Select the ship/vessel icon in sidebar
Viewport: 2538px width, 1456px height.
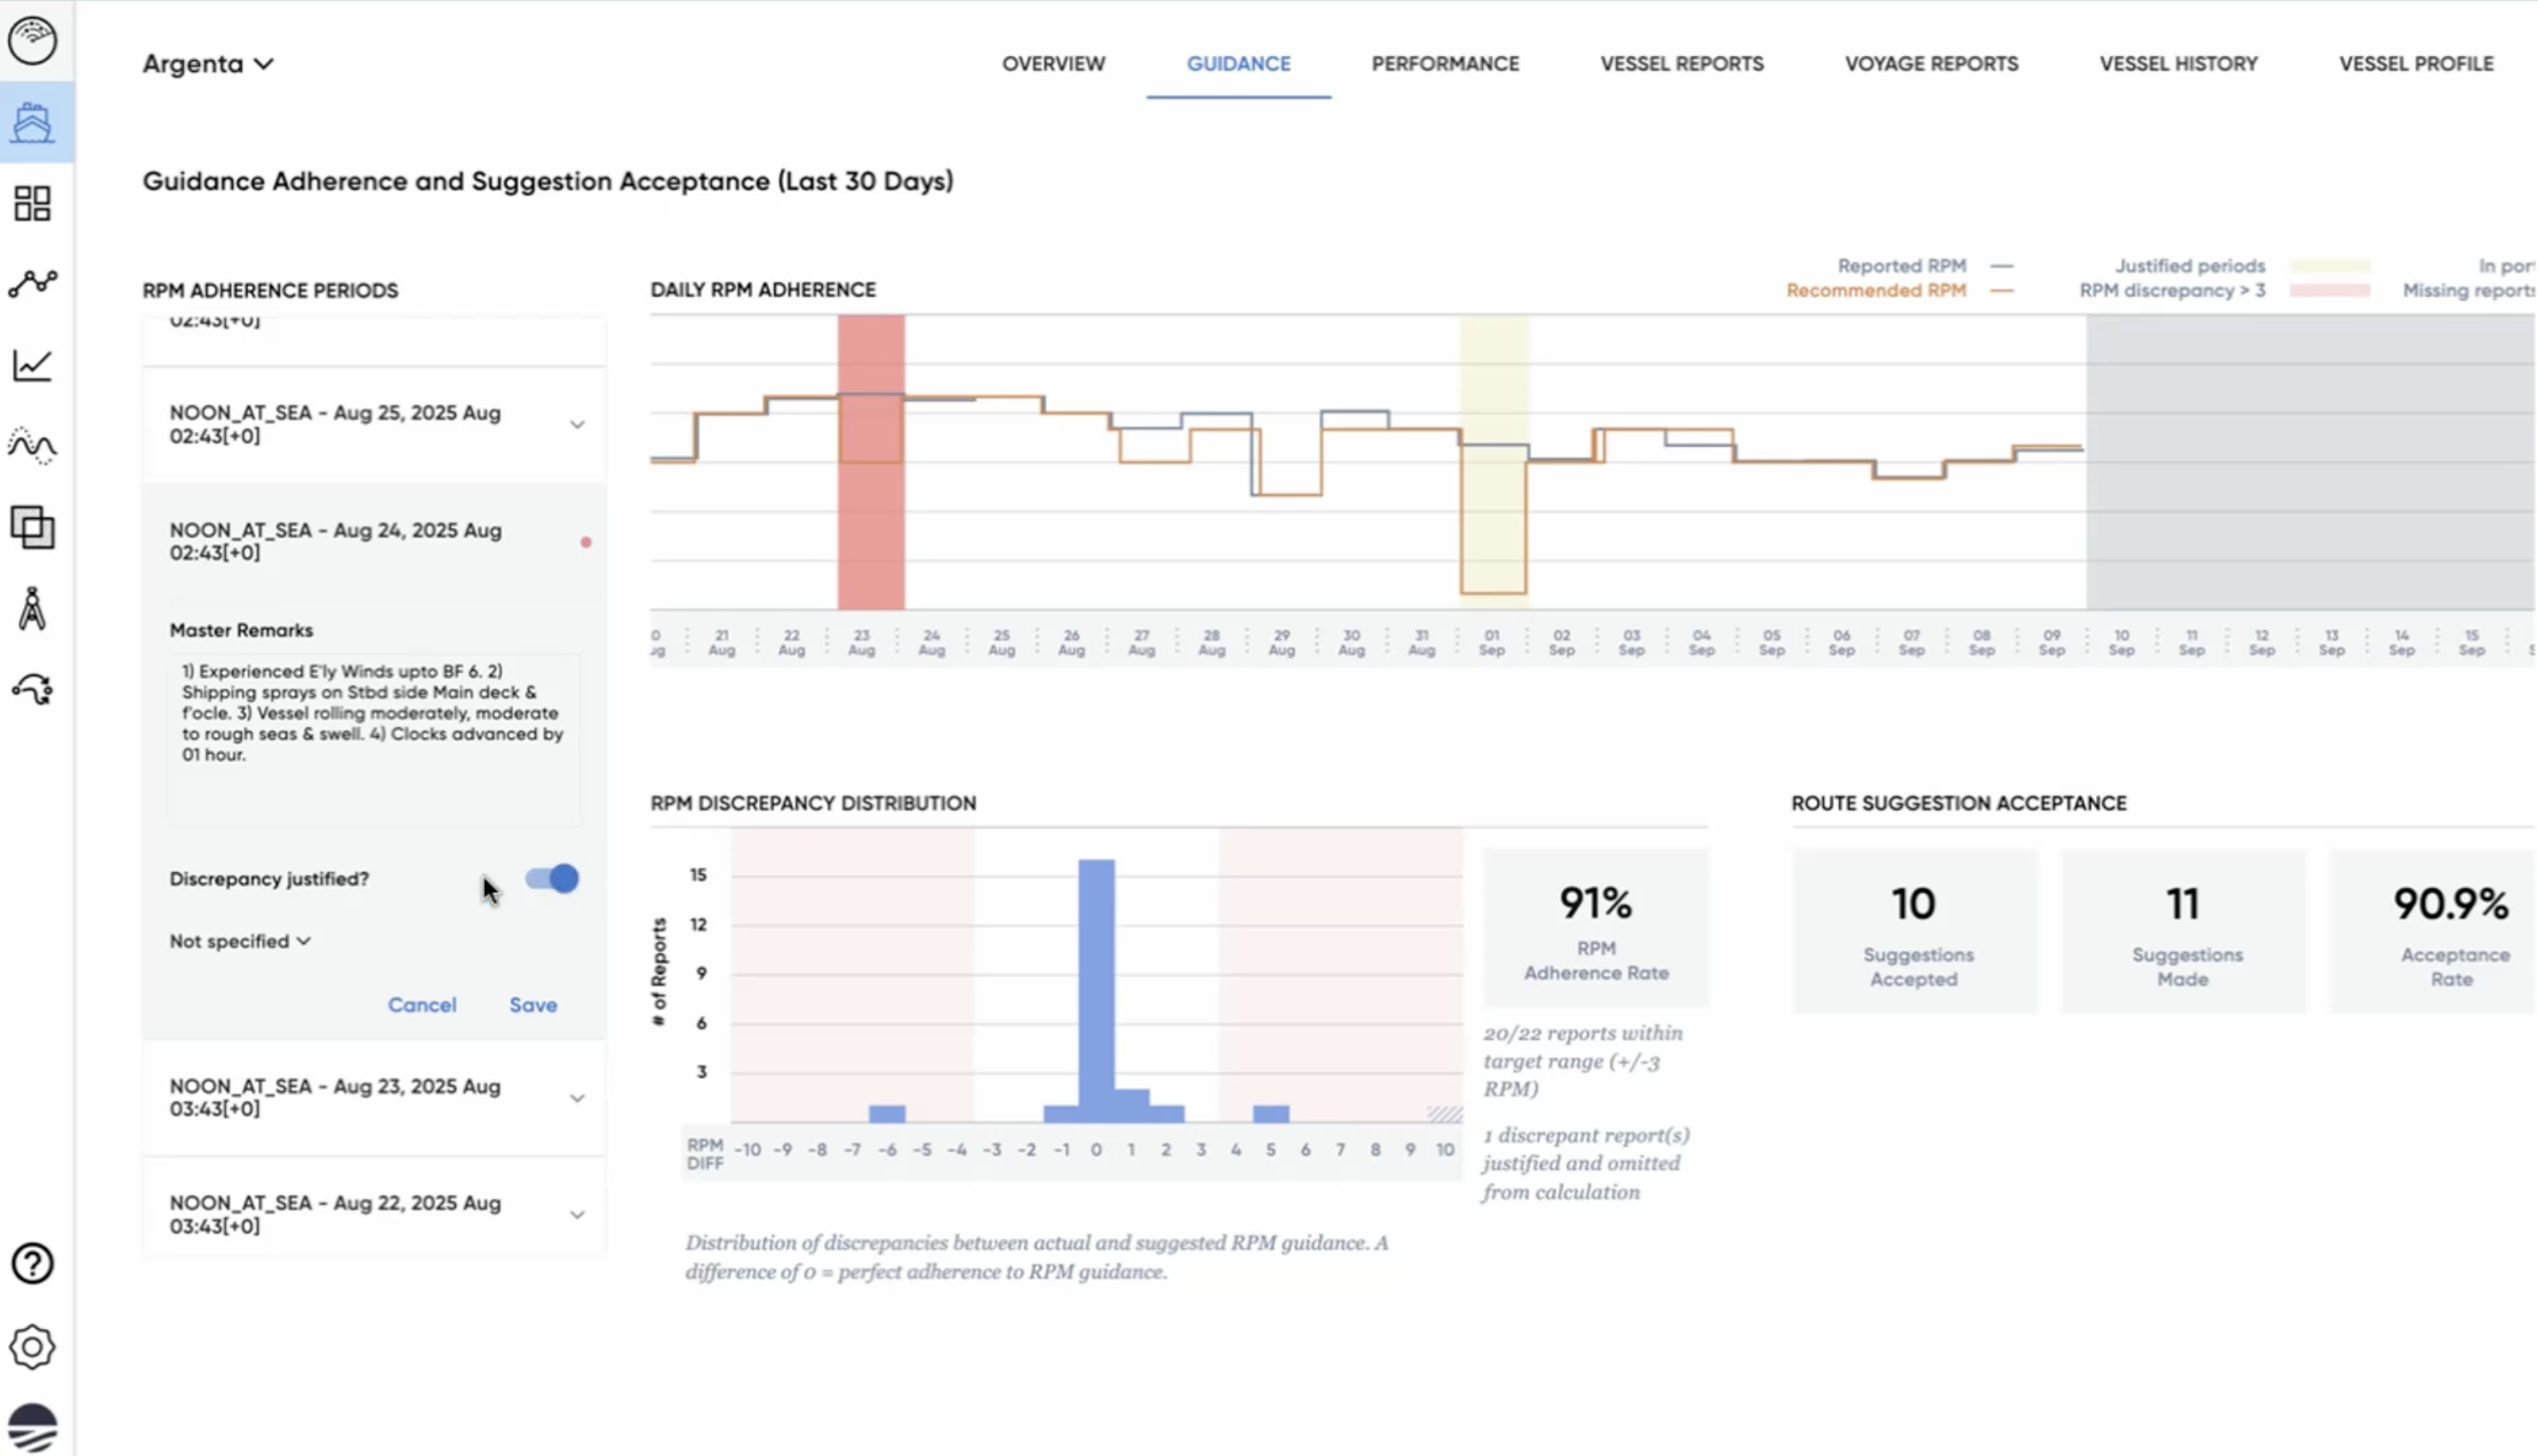click(x=33, y=123)
